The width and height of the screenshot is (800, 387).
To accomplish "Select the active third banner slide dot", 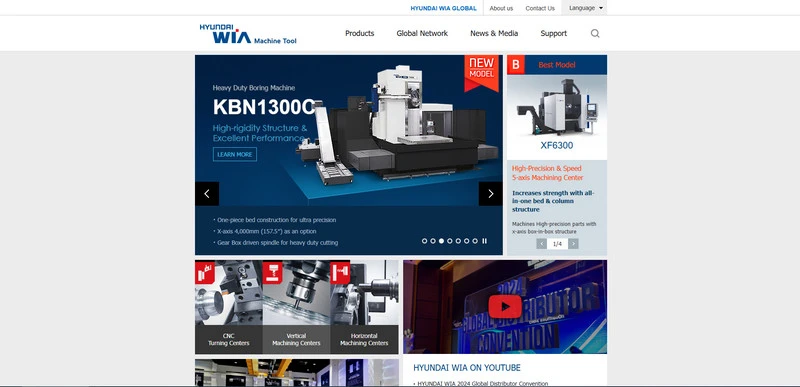I will 441,241.
